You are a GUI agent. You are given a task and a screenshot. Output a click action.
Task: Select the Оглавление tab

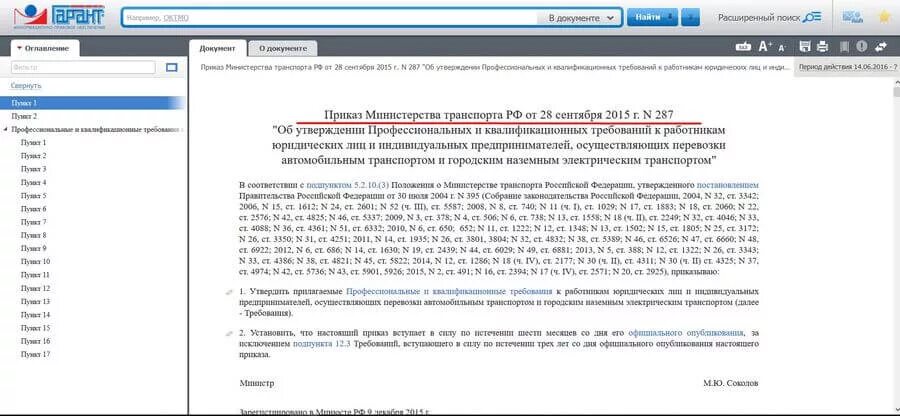[45, 49]
